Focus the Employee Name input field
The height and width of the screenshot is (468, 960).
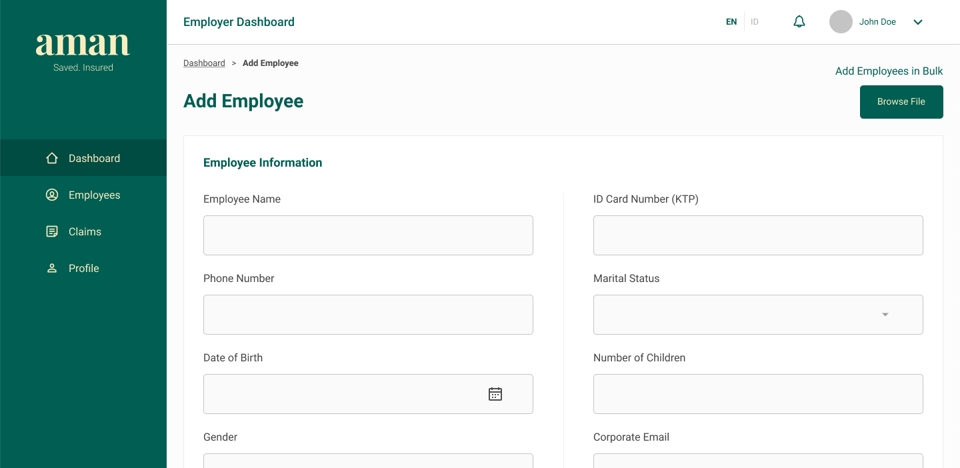pyautogui.click(x=368, y=235)
